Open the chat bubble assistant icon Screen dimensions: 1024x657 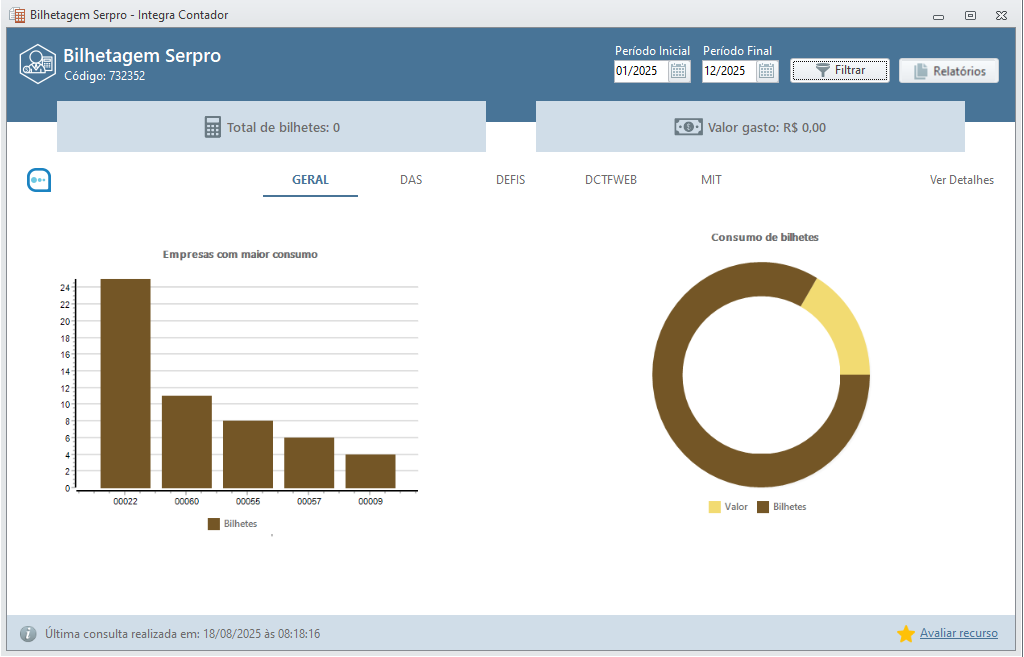[39, 180]
